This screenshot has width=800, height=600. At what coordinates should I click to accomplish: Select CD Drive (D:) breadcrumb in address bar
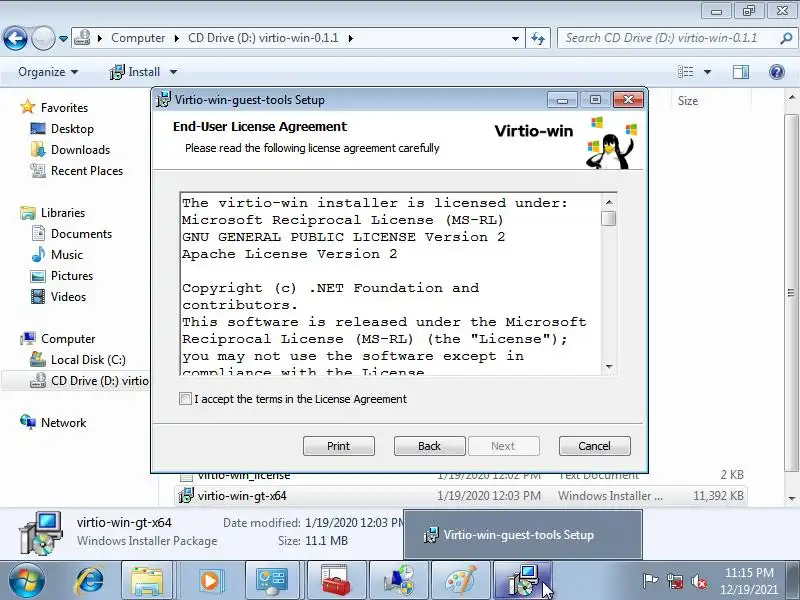(x=263, y=38)
